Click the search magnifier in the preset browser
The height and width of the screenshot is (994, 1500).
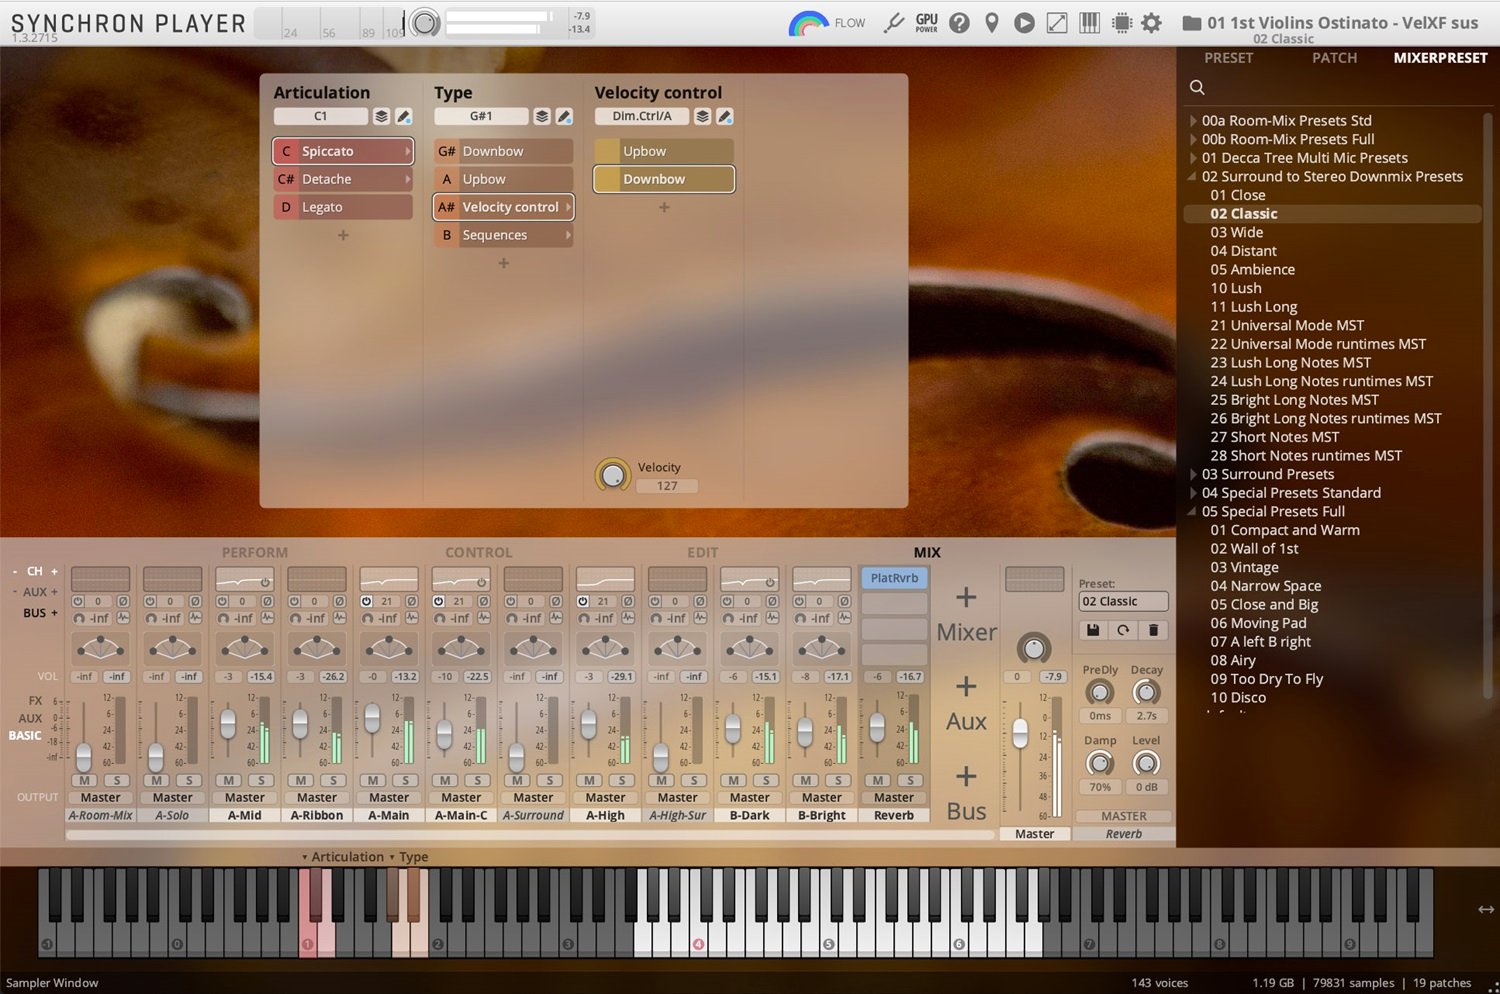click(x=1197, y=88)
